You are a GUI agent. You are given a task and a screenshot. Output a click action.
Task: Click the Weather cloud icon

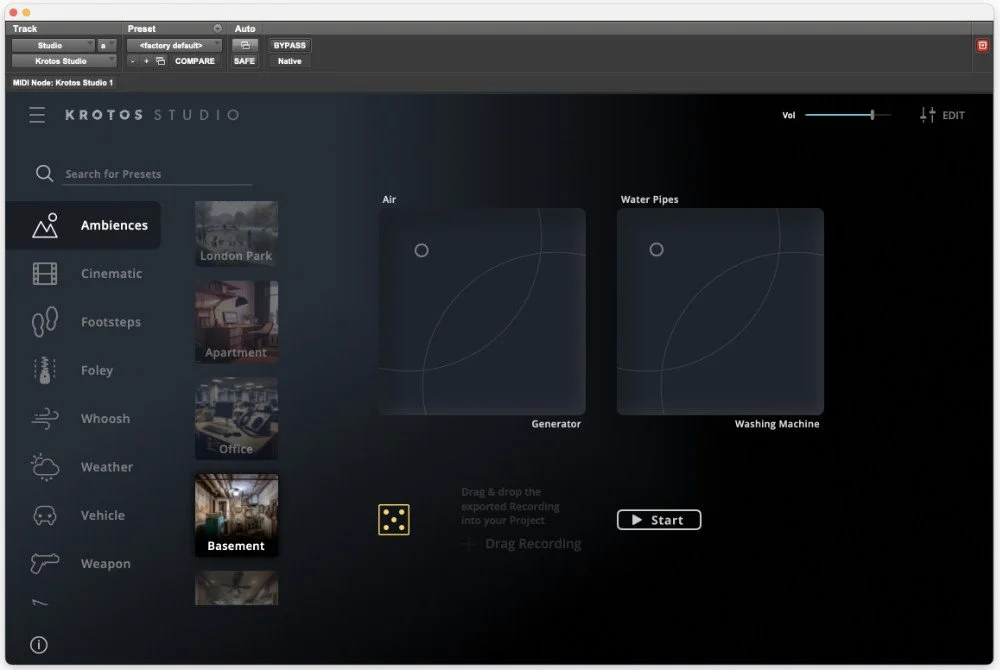45,467
